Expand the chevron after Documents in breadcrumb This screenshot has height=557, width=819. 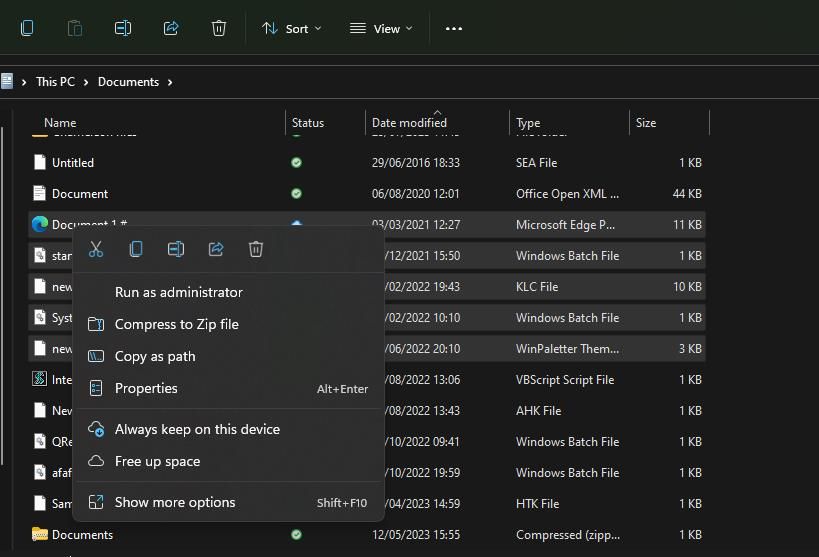point(170,82)
